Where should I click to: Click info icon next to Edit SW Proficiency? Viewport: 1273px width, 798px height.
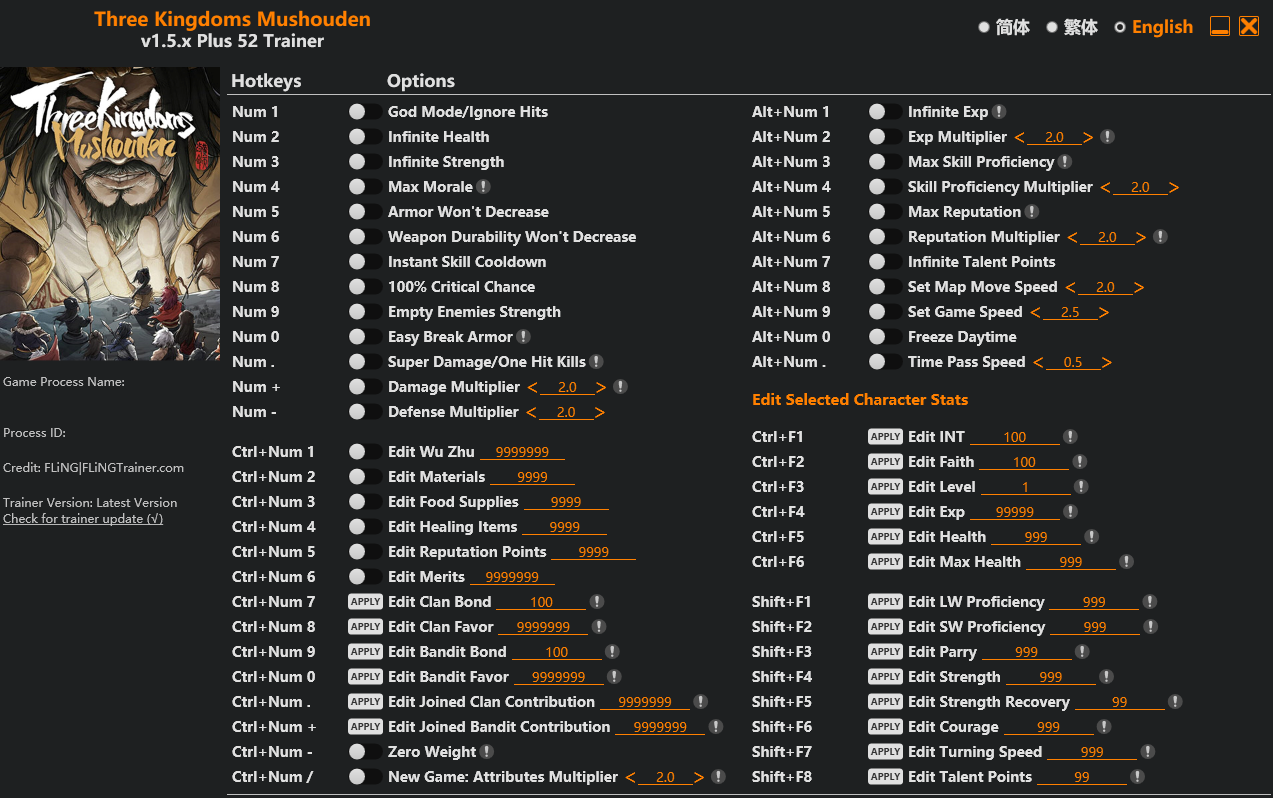point(1151,627)
